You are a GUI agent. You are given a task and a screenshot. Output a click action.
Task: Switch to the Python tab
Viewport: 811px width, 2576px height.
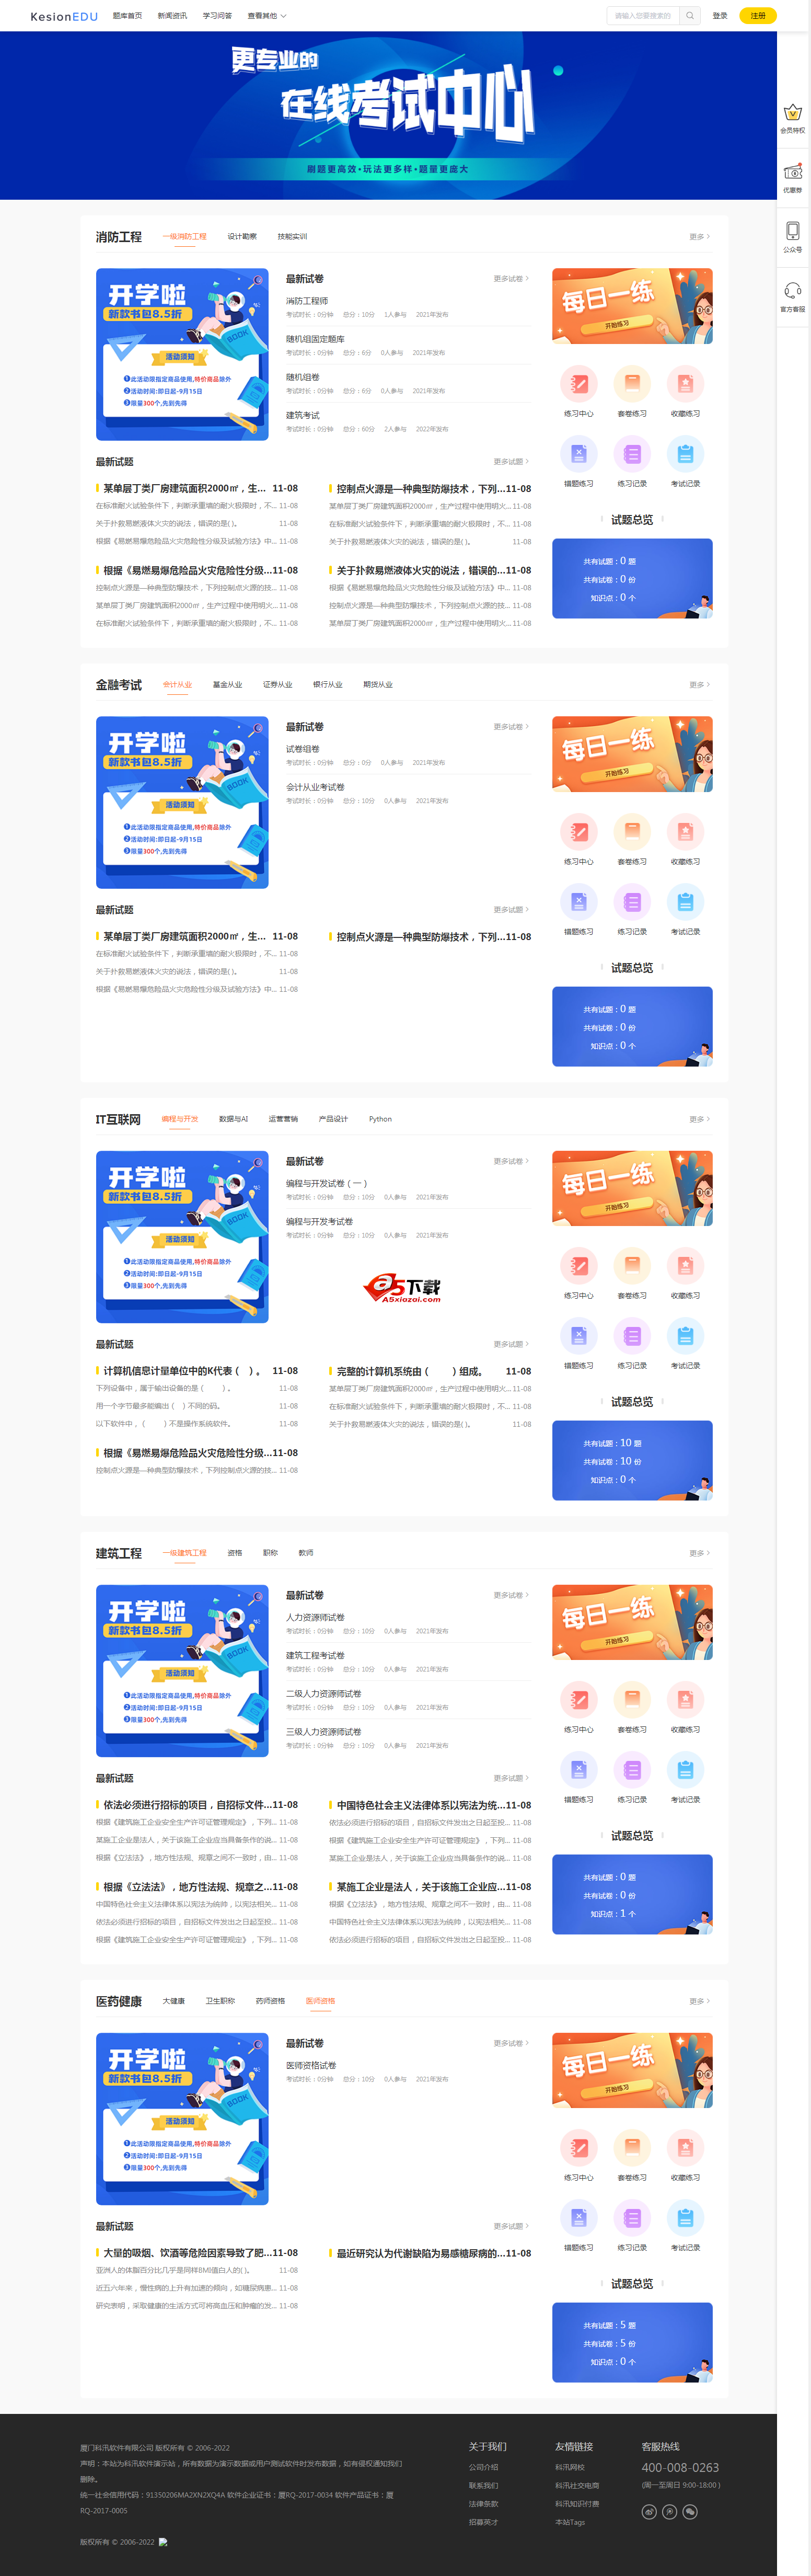(380, 1119)
